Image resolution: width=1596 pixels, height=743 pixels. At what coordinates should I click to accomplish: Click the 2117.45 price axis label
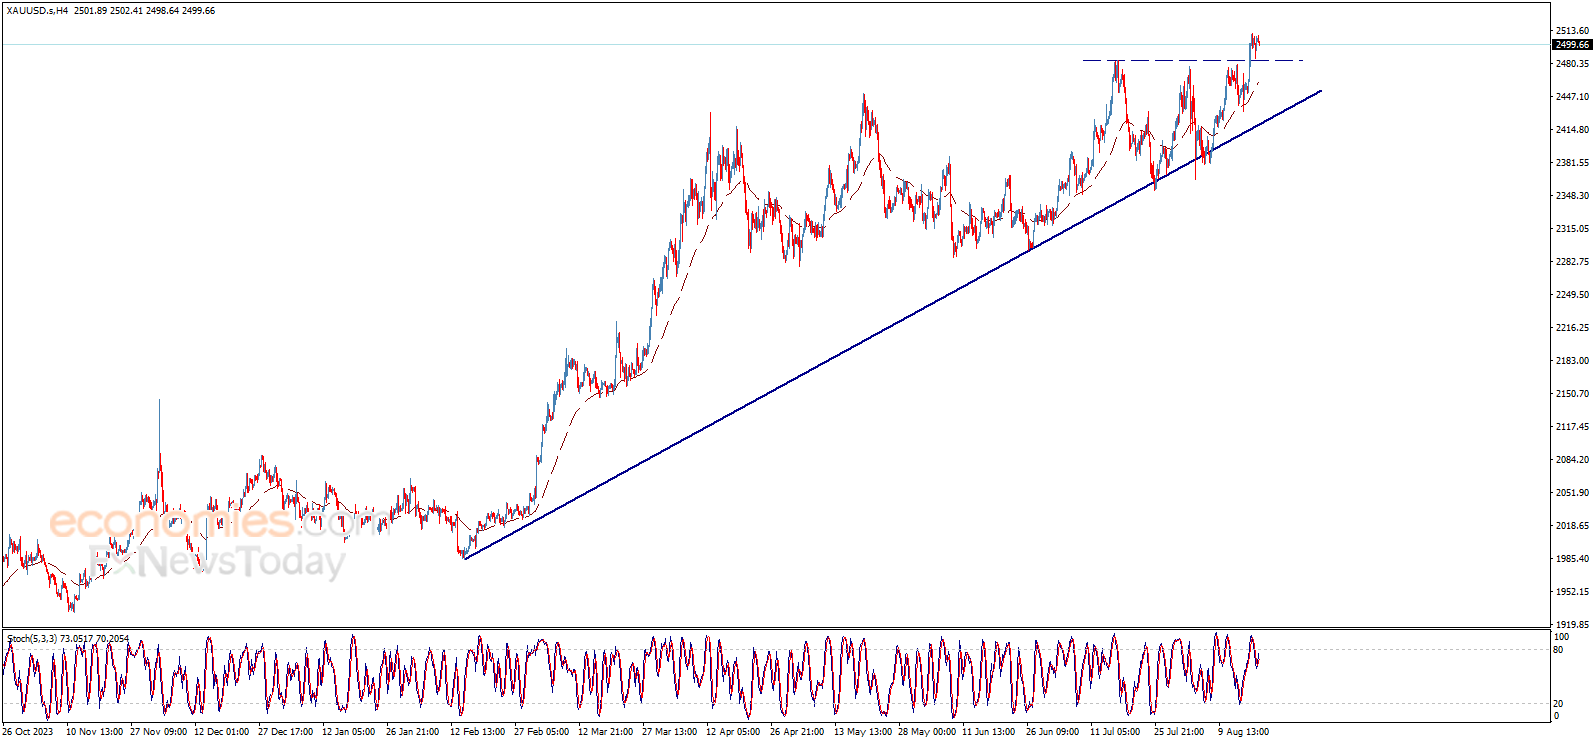1572,427
